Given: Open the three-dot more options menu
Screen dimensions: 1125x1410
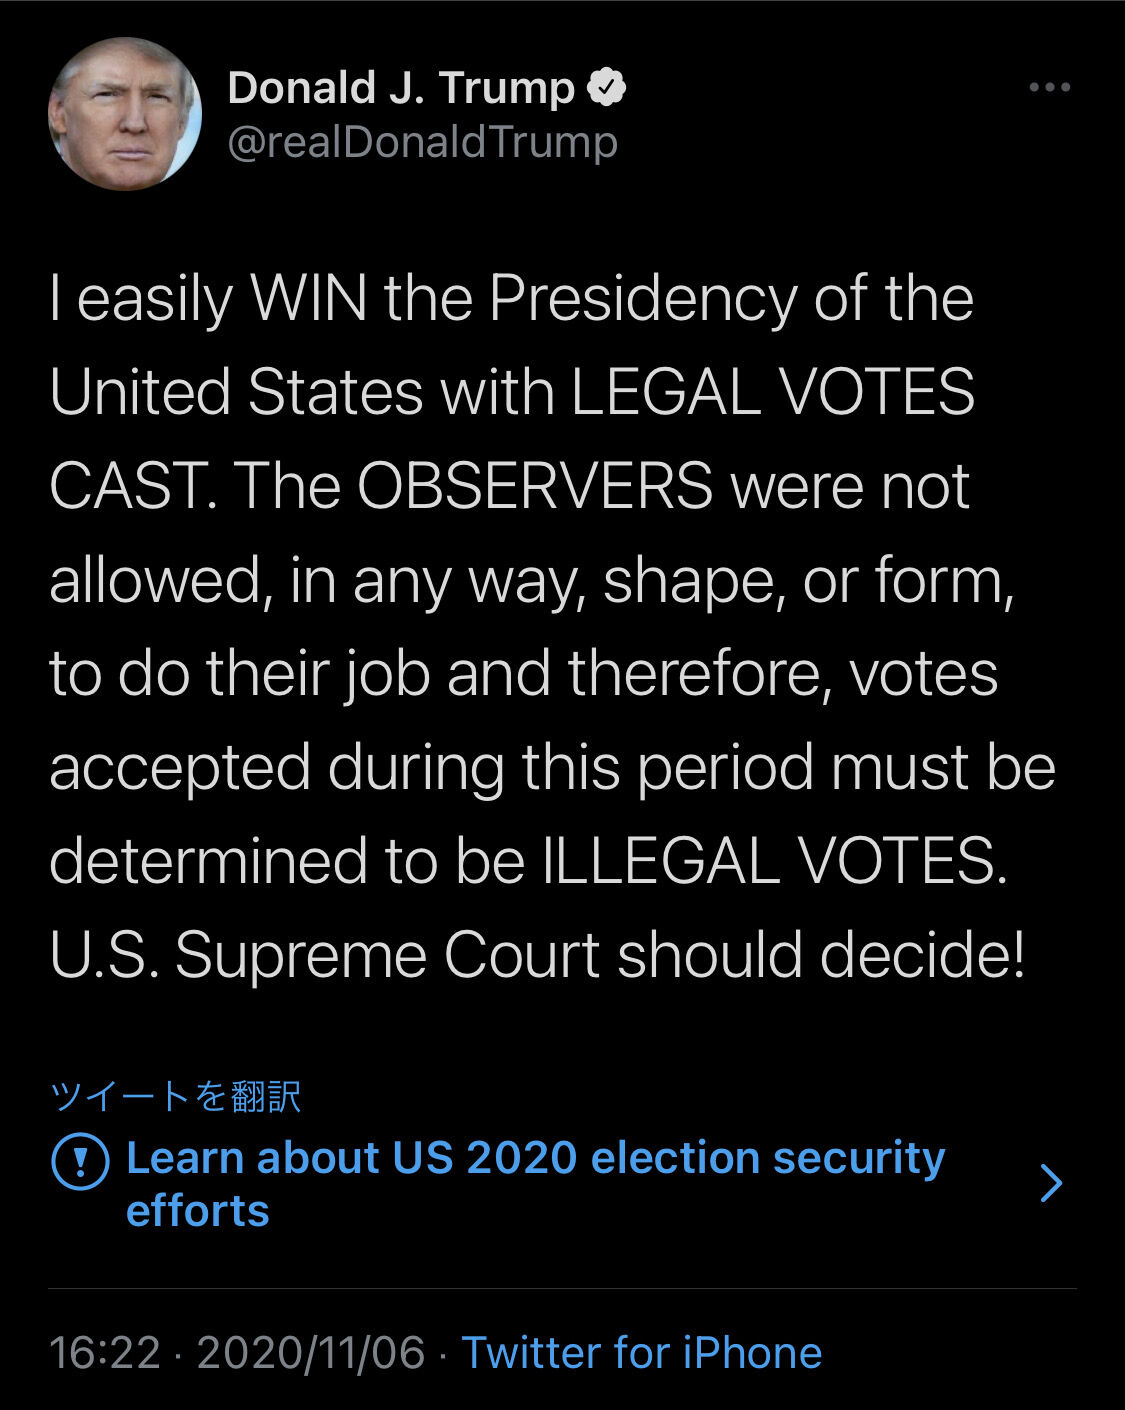Looking at the screenshot, I should click(x=1050, y=88).
